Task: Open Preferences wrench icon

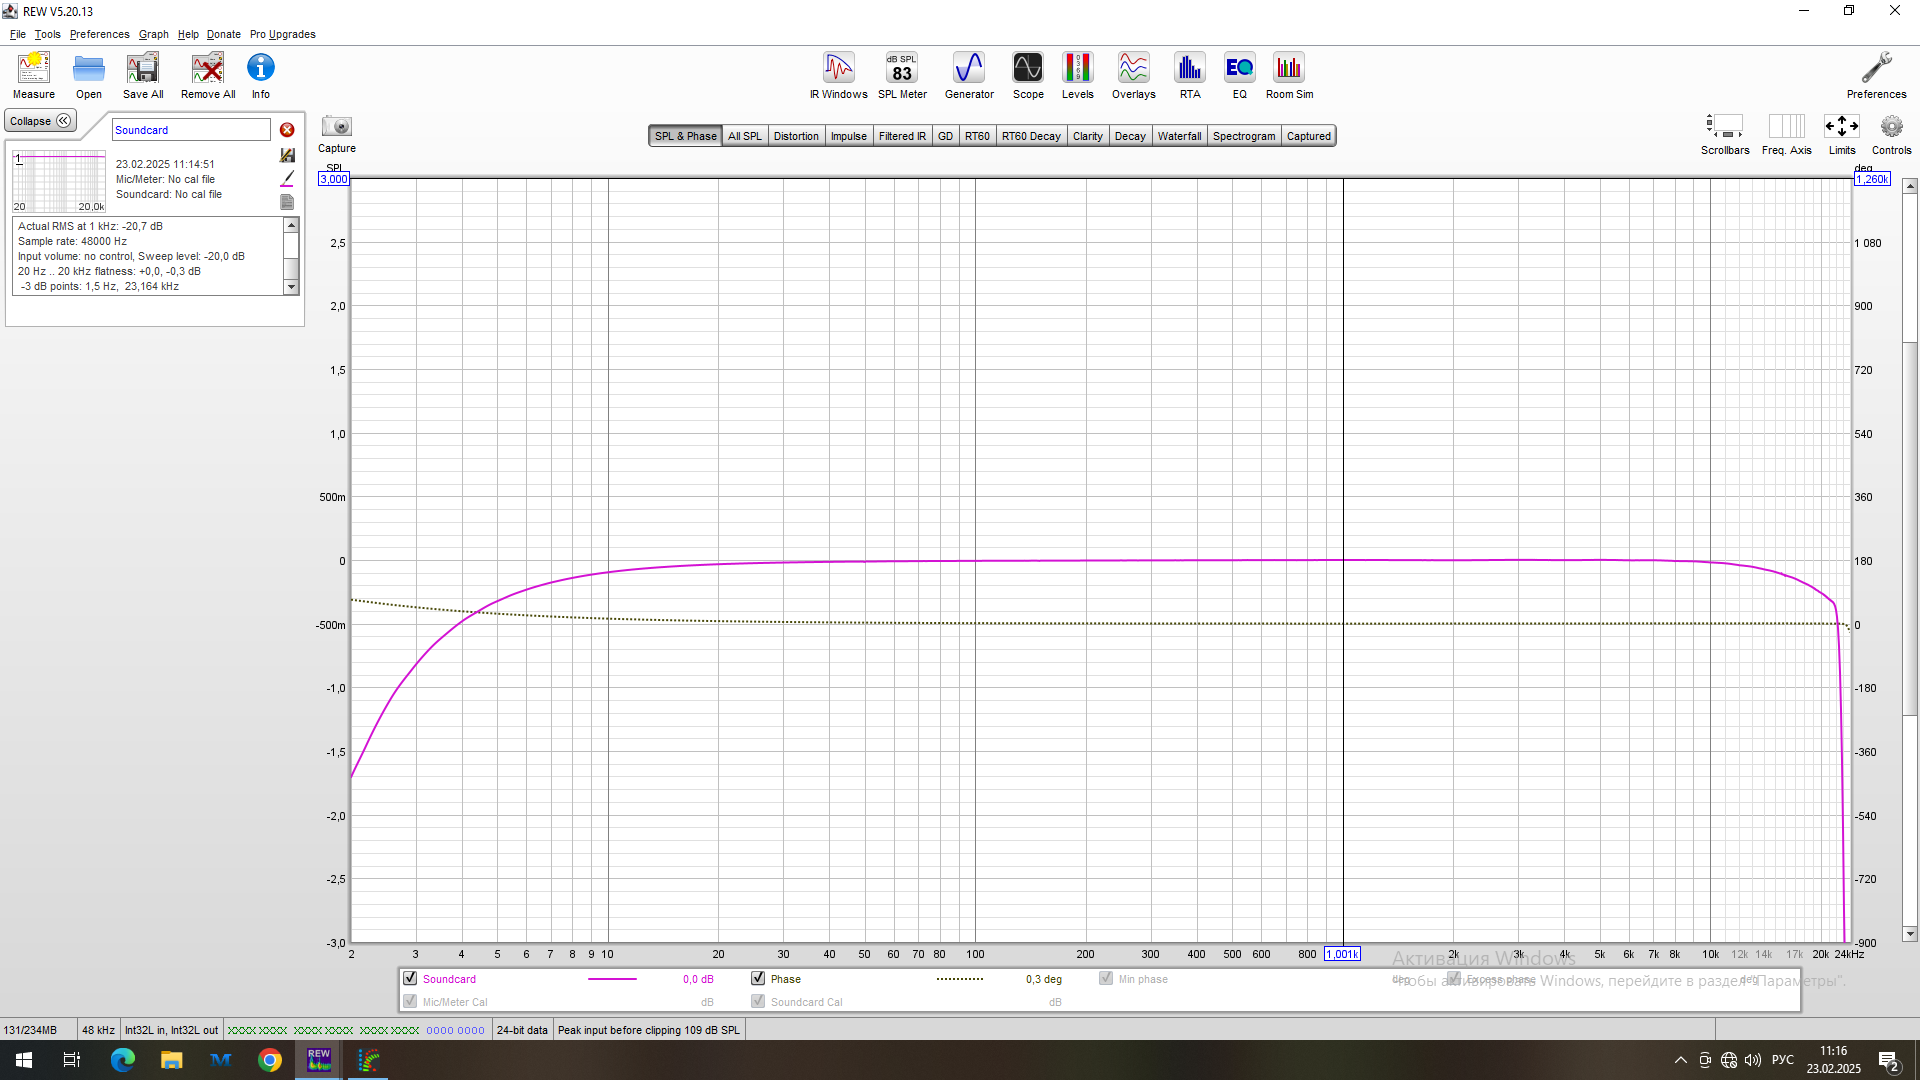Action: 1876,76
